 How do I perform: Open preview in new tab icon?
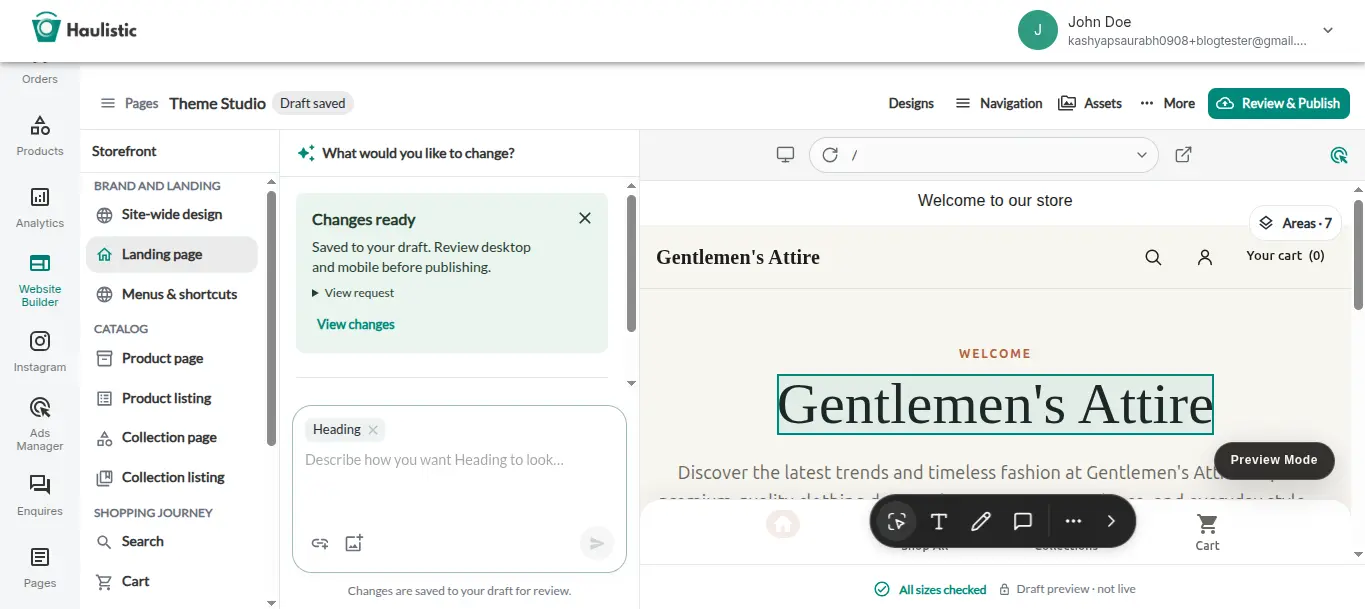[1183, 155]
